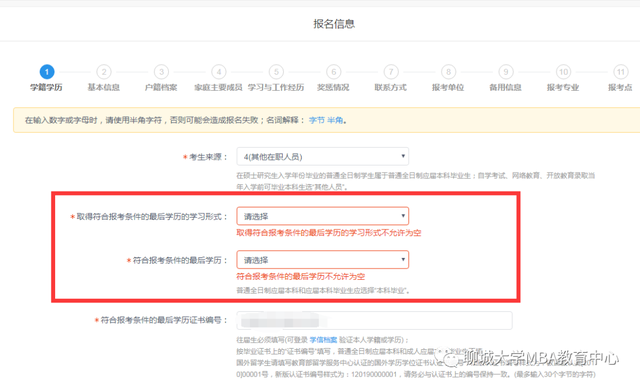Image resolution: width=640 pixels, height=386 pixels.
Task: Jump to step 8 circle 报考单位
Action: pos(448,72)
